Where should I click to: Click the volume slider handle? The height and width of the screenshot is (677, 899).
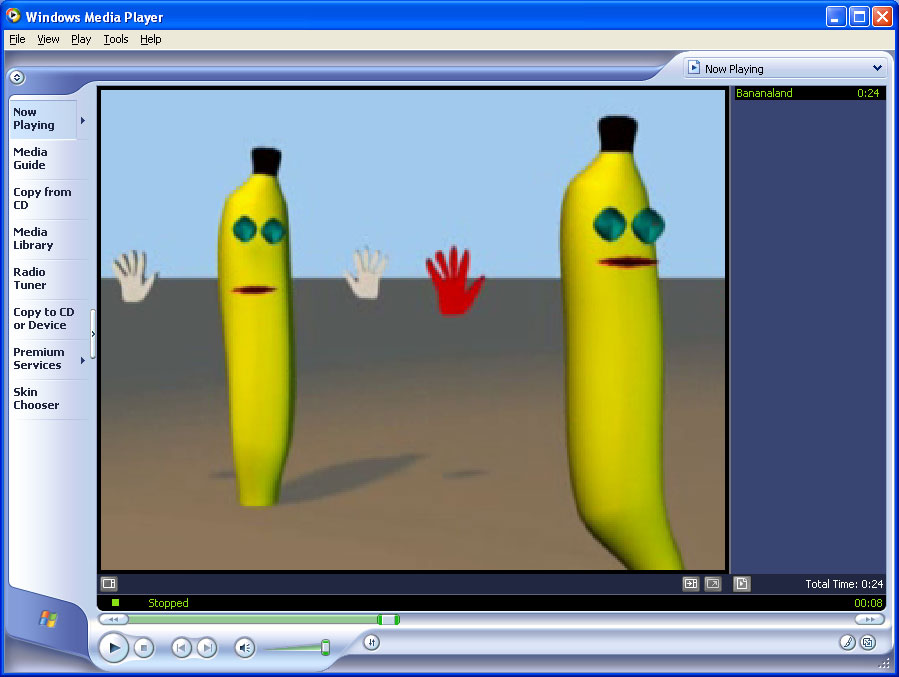tap(325, 648)
